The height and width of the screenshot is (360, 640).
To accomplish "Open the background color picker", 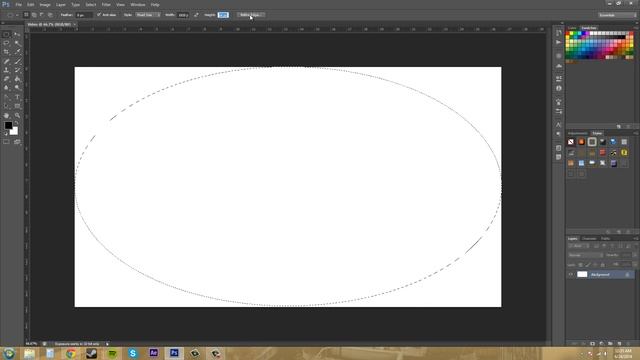I will click(x=15, y=131).
